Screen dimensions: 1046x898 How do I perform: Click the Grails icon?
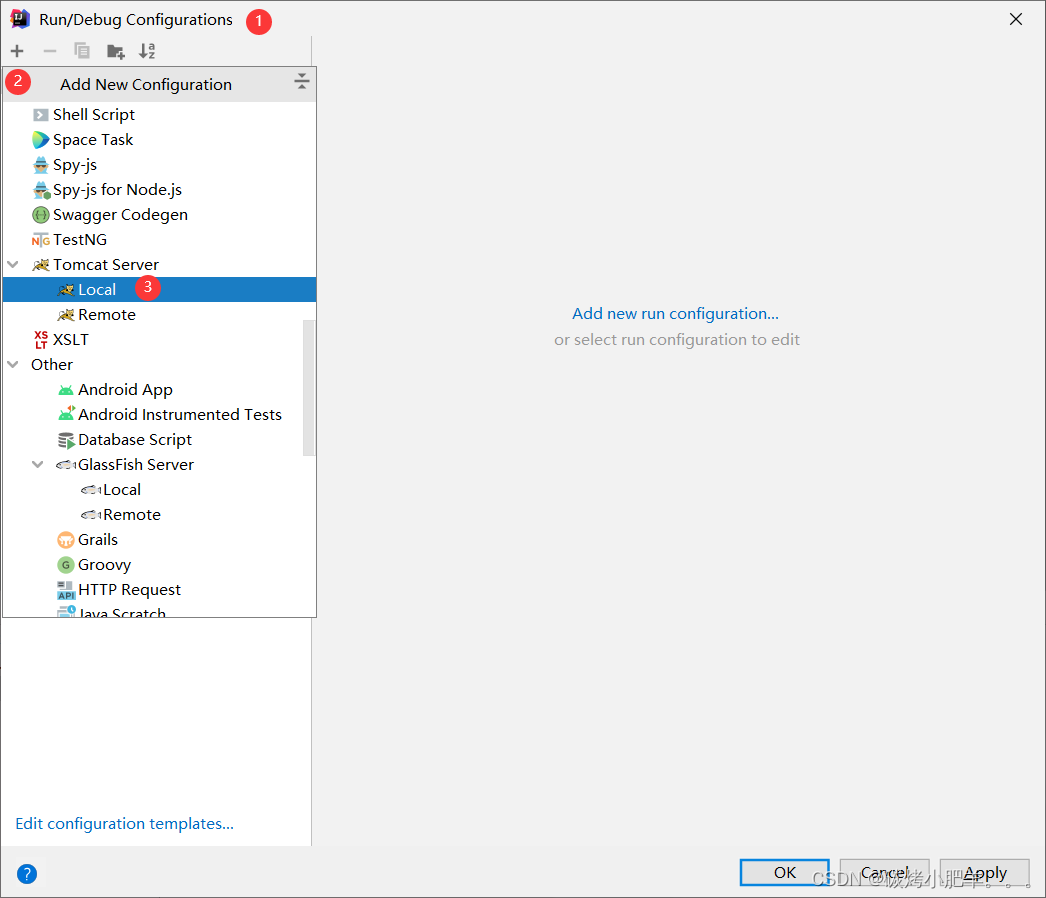tap(65, 540)
